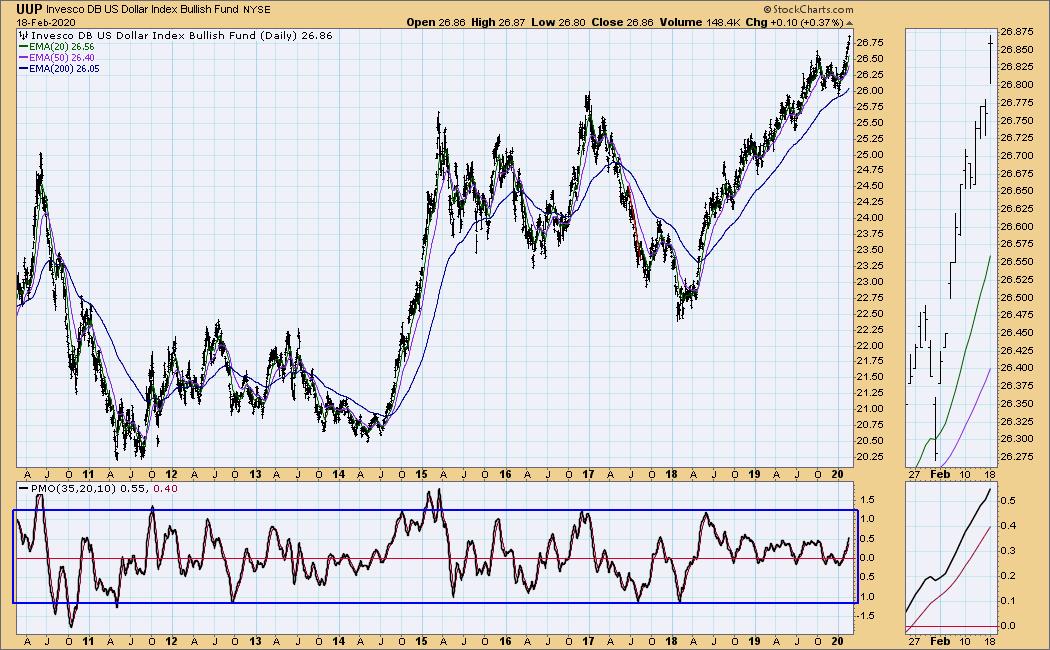
Task: Select 0.1 on the zoomed PMO axis
Action: click(x=1008, y=601)
